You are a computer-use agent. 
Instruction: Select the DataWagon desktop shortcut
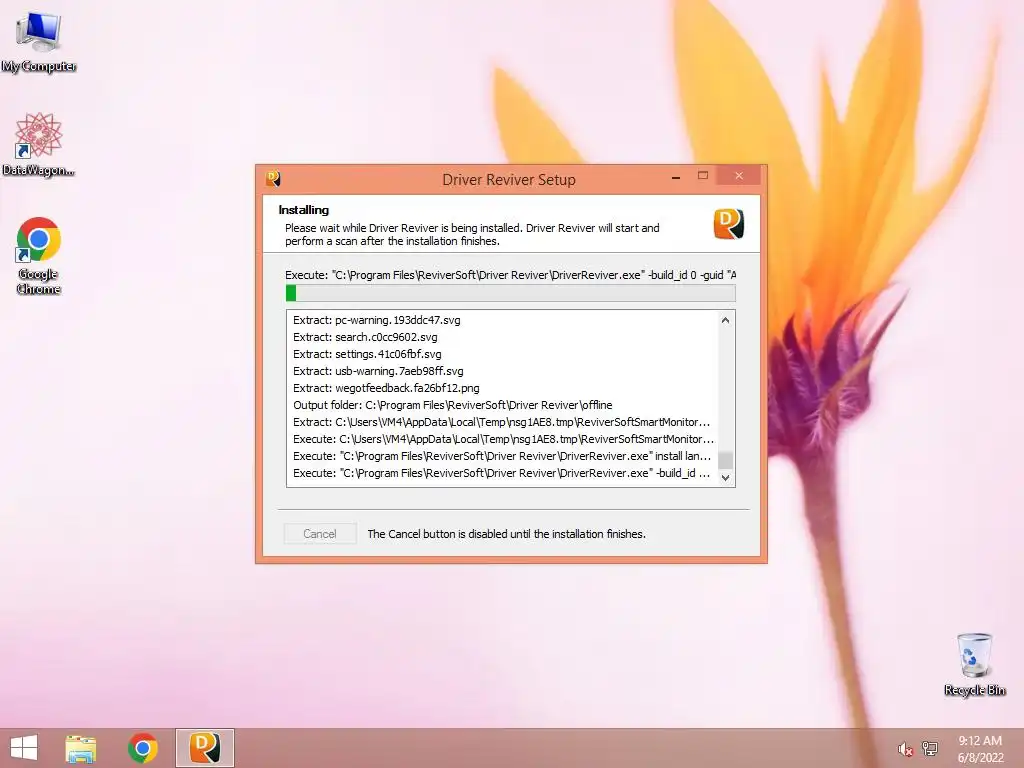pos(39,144)
